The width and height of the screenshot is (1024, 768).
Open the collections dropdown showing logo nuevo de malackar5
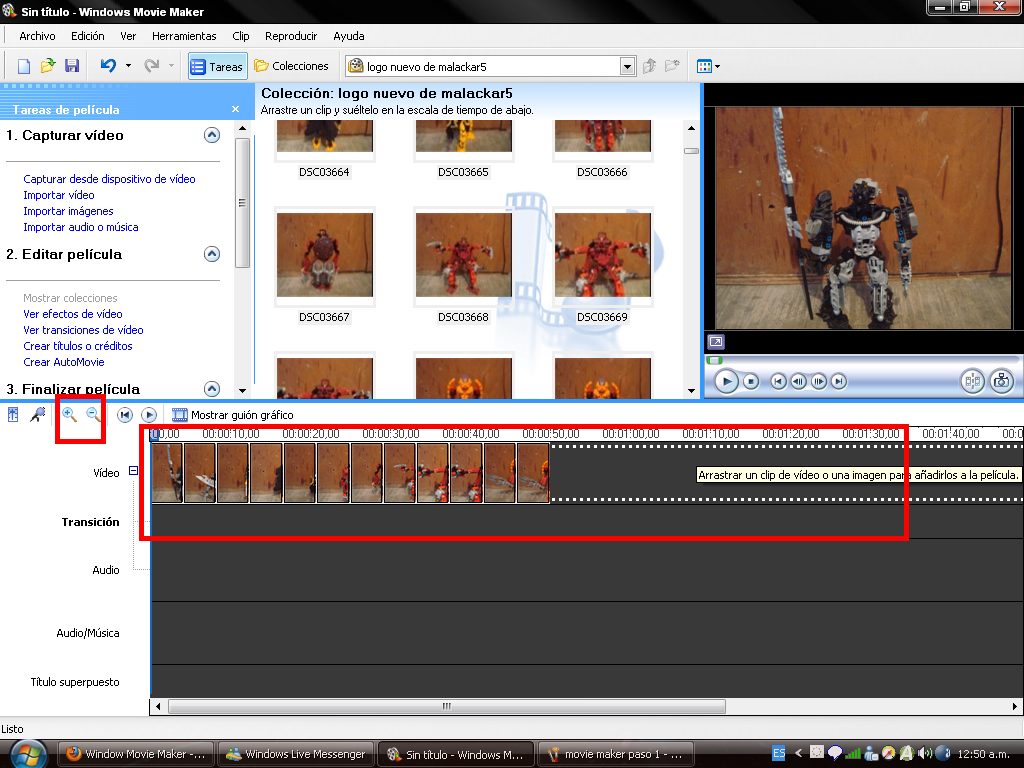[627, 66]
